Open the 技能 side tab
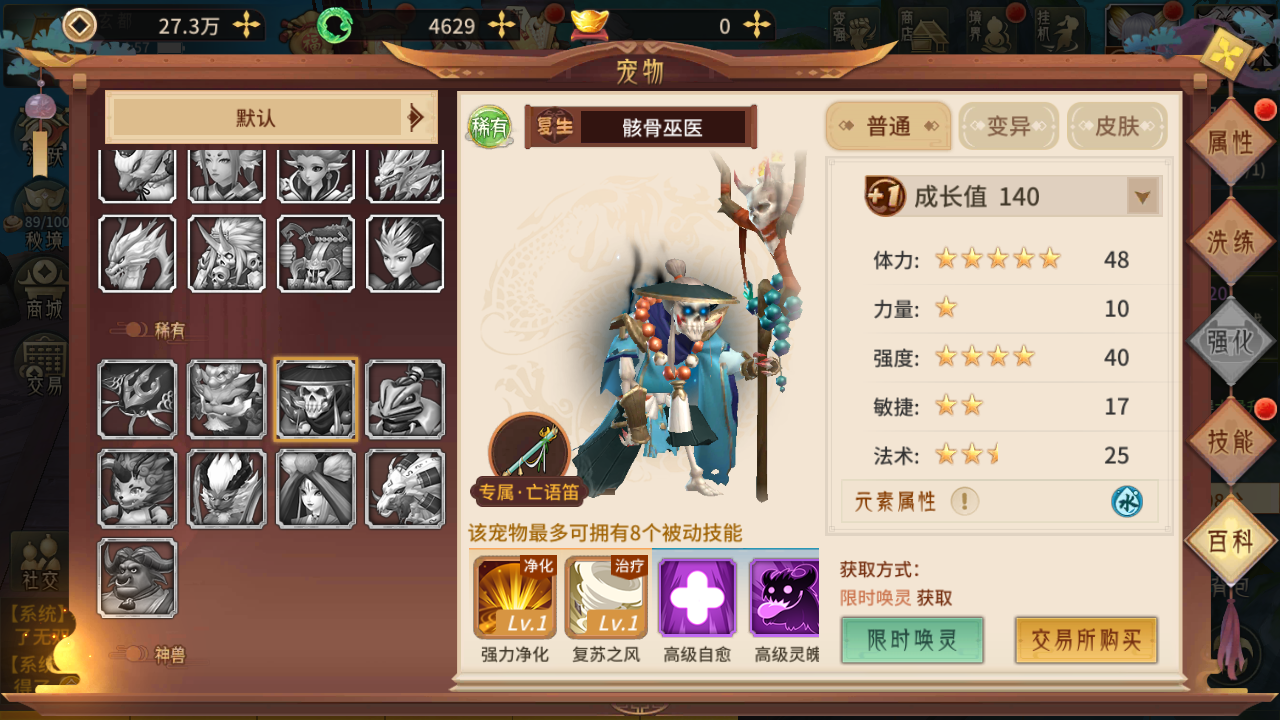Screen dimensions: 1280x720 click(x=1230, y=441)
